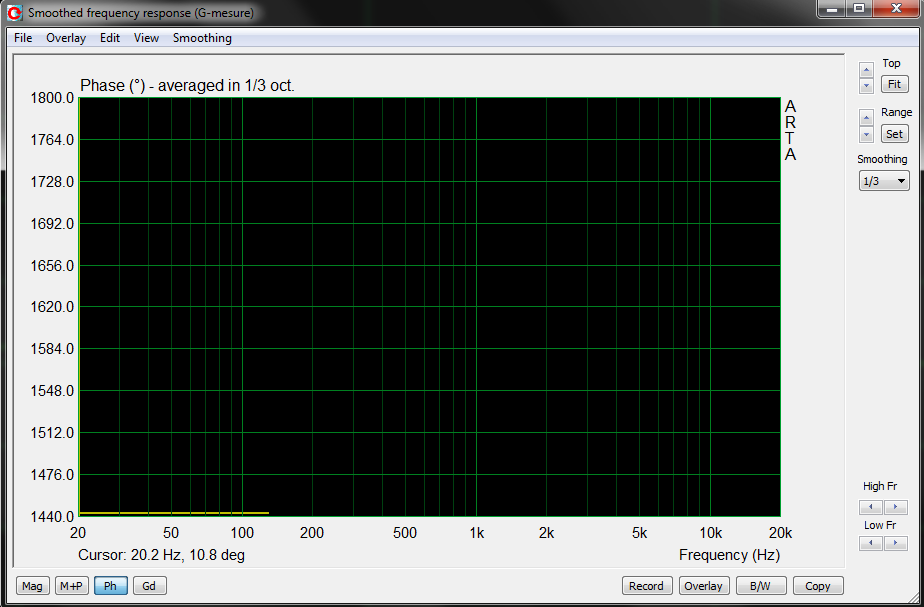This screenshot has width=924, height=607.
Task: Select the Ph phase view
Action: (x=110, y=586)
